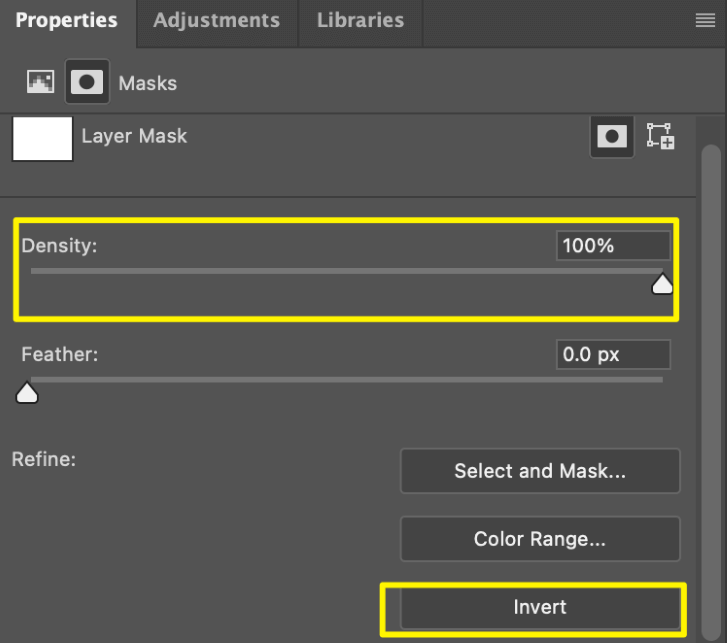The image size is (727, 643).
Task: Open the Properties panel menu icon
Action: (705, 20)
